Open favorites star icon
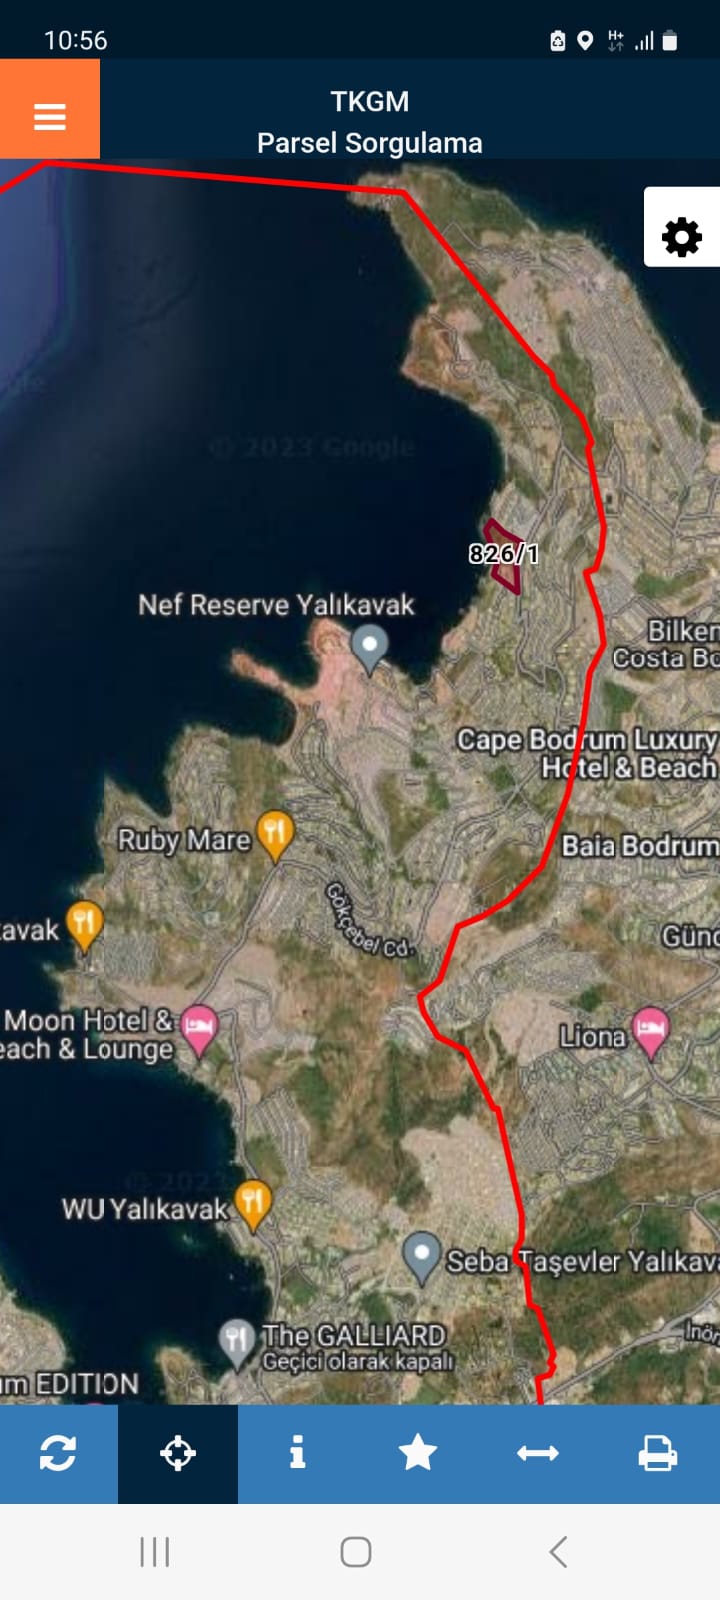 tap(417, 1453)
